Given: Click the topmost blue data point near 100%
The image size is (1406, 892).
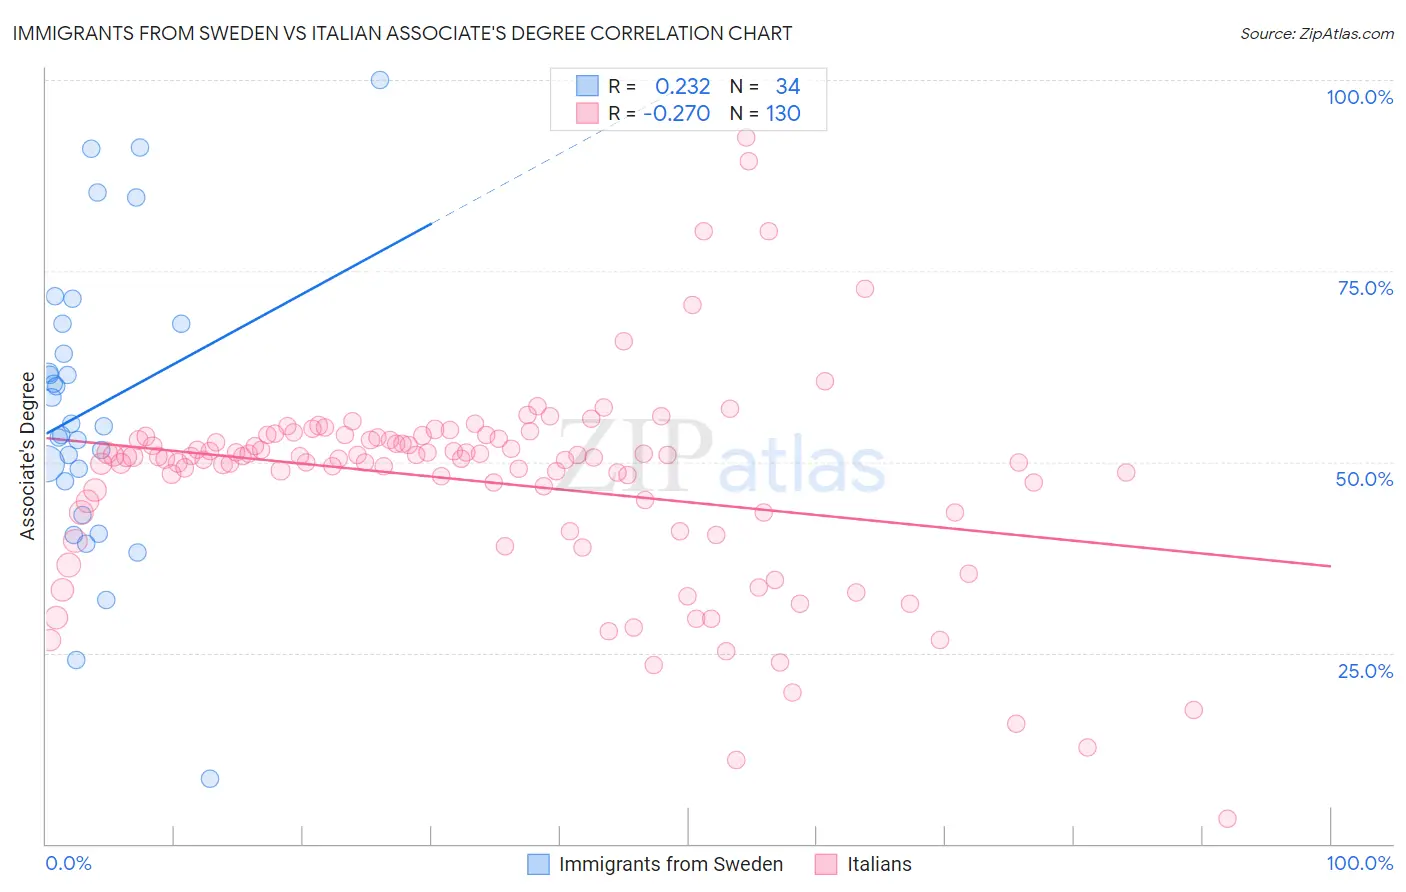Looking at the screenshot, I should point(380,80).
